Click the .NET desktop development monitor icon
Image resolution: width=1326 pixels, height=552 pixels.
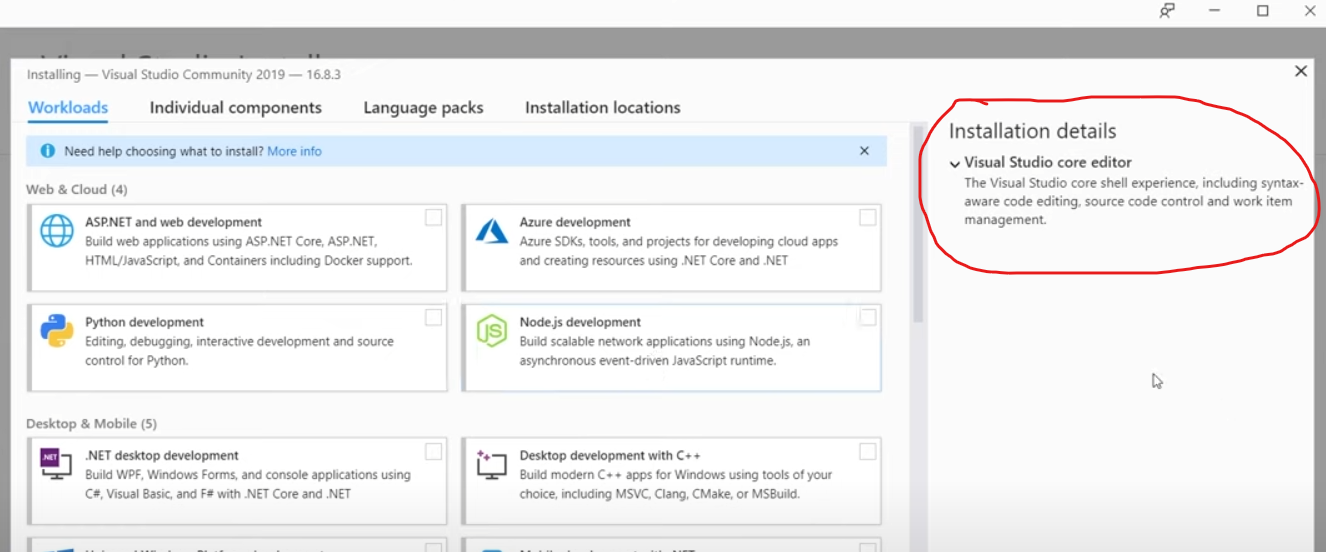[x=56, y=463]
